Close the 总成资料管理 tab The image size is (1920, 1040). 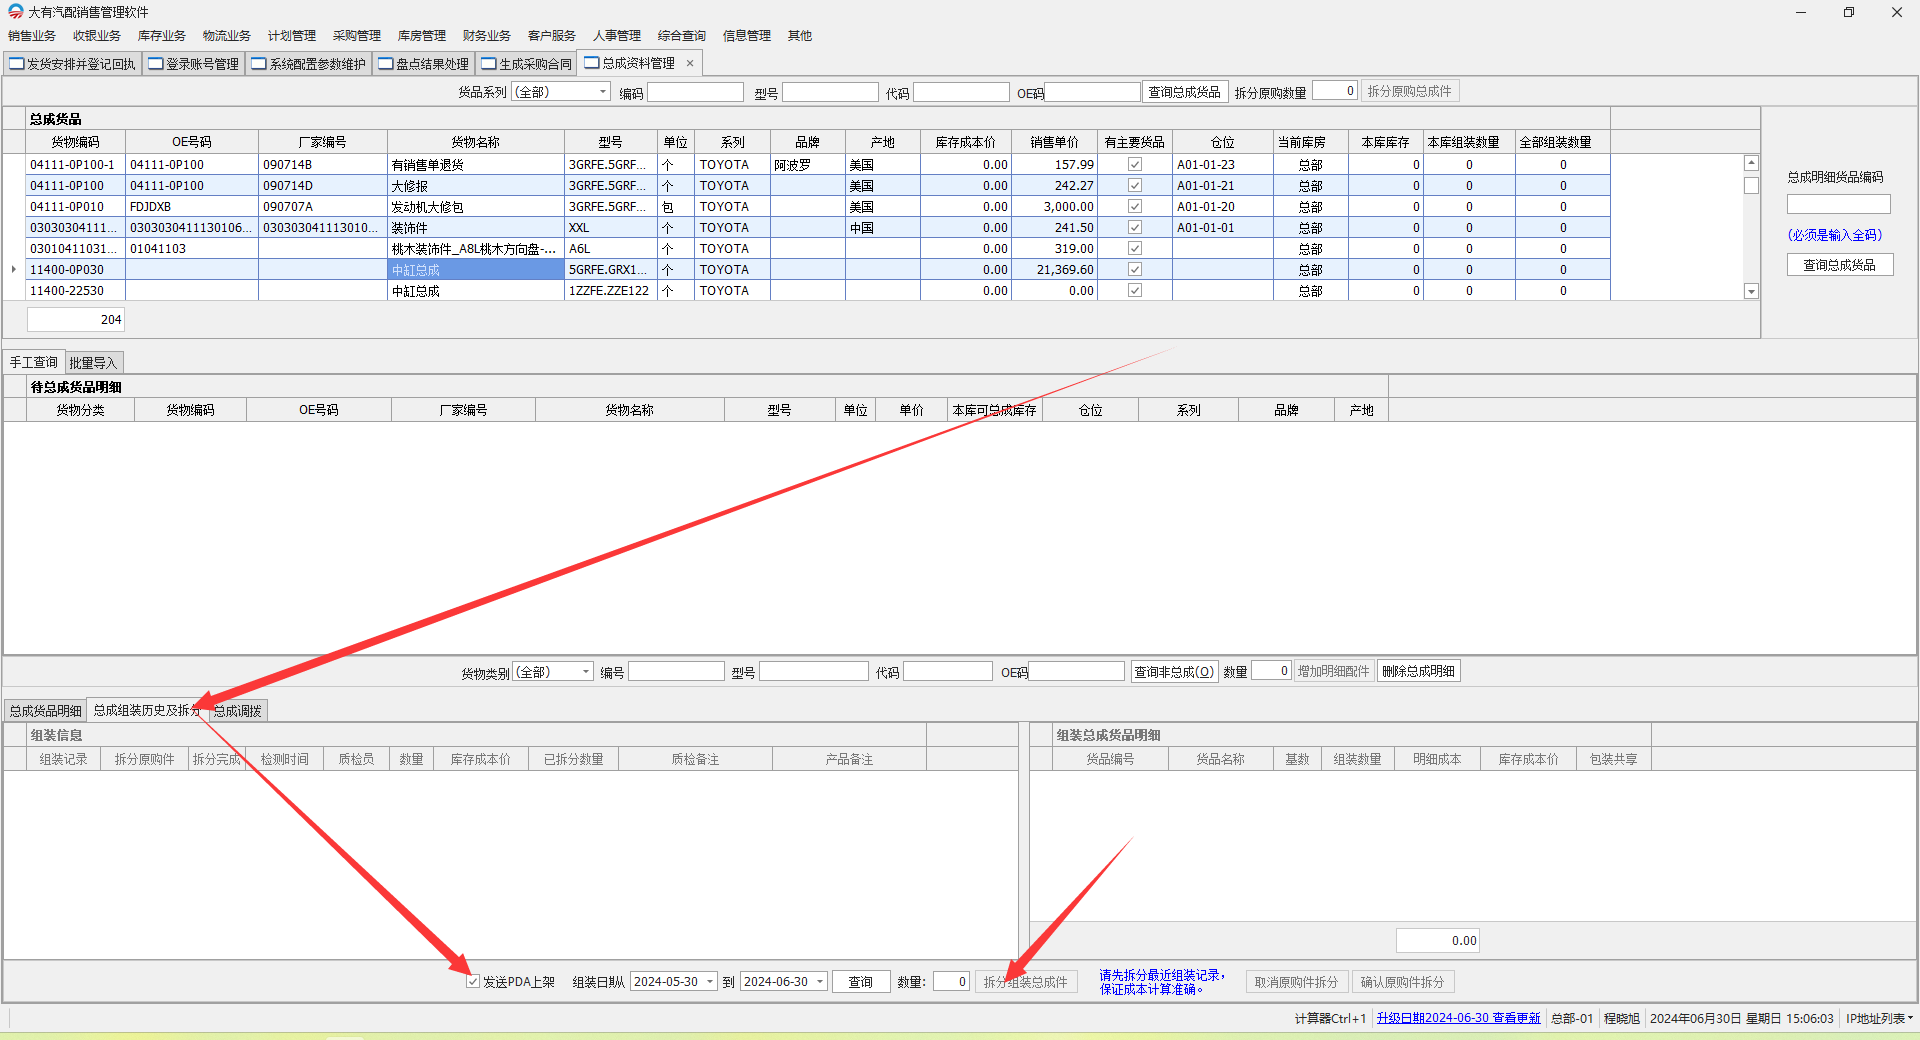click(690, 63)
